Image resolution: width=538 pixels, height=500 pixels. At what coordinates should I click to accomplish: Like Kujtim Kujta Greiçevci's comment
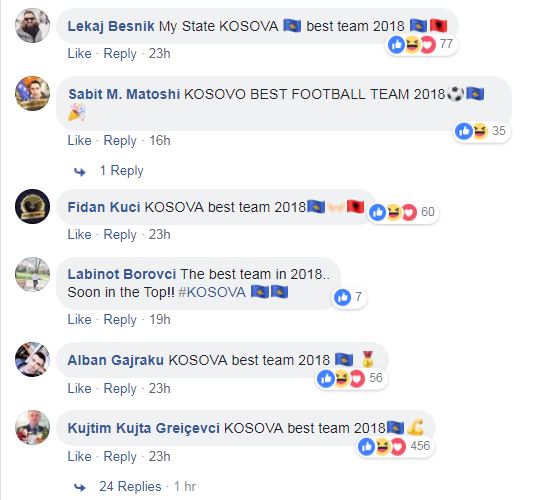click(x=80, y=456)
